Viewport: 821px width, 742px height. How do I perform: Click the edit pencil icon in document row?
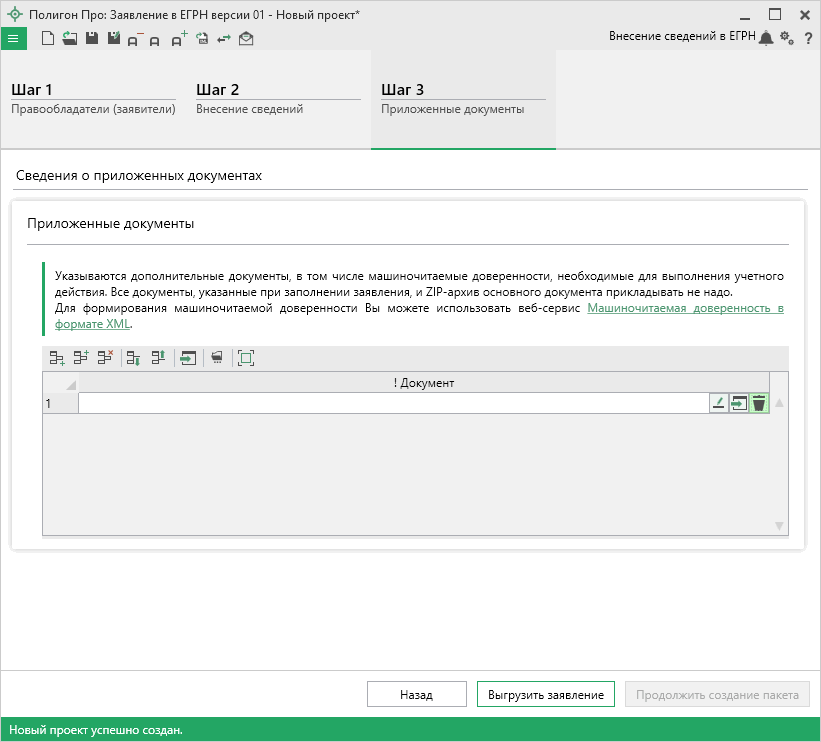click(718, 403)
